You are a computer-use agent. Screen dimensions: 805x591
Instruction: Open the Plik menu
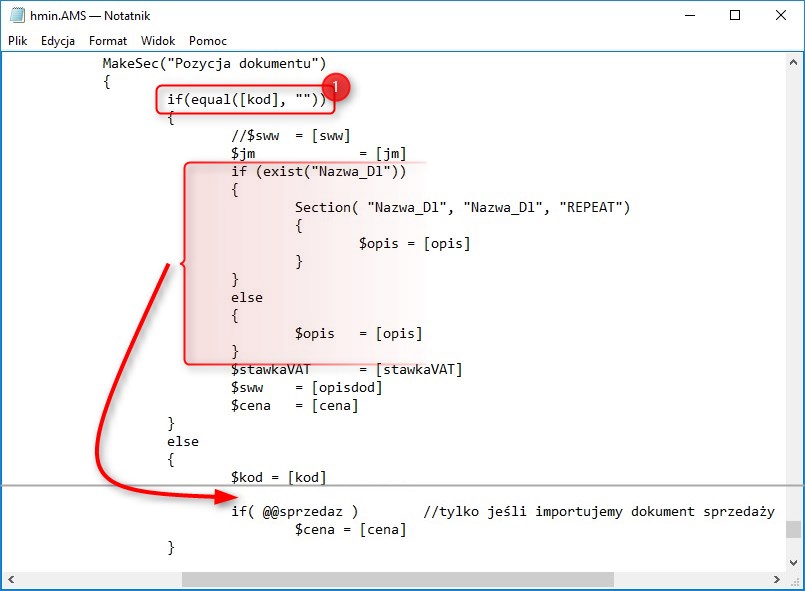[x=18, y=41]
